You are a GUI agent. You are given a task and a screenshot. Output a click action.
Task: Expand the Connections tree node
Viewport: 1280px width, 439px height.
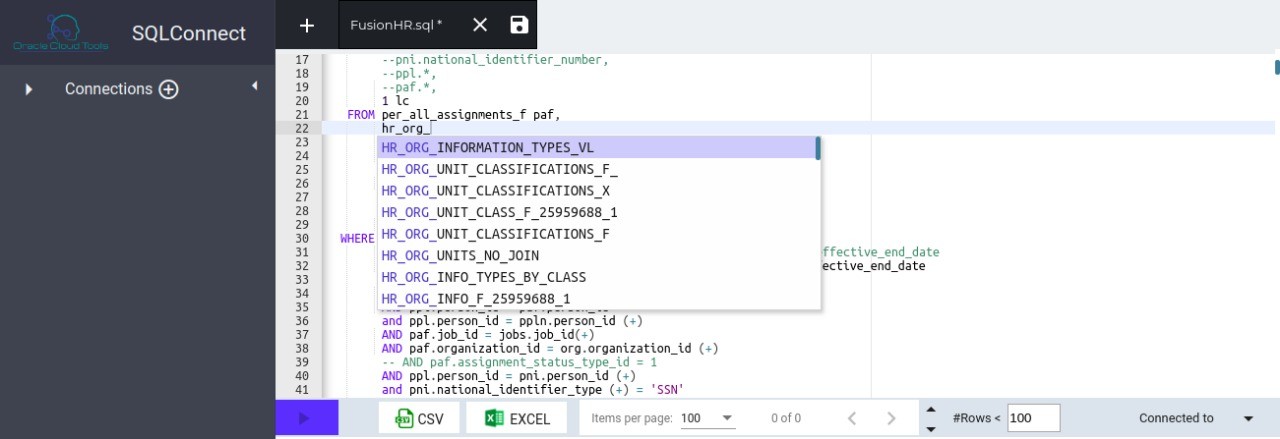(x=28, y=89)
